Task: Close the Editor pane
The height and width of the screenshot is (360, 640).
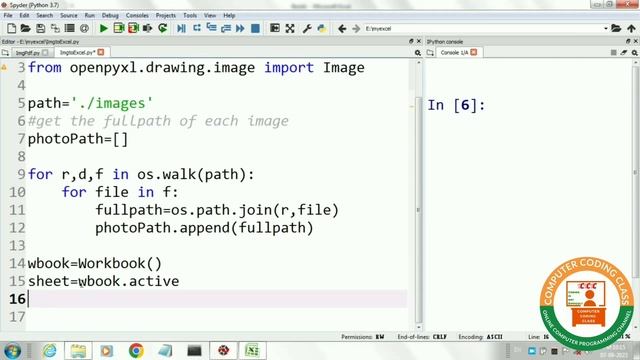Action: tap(418, 41)
